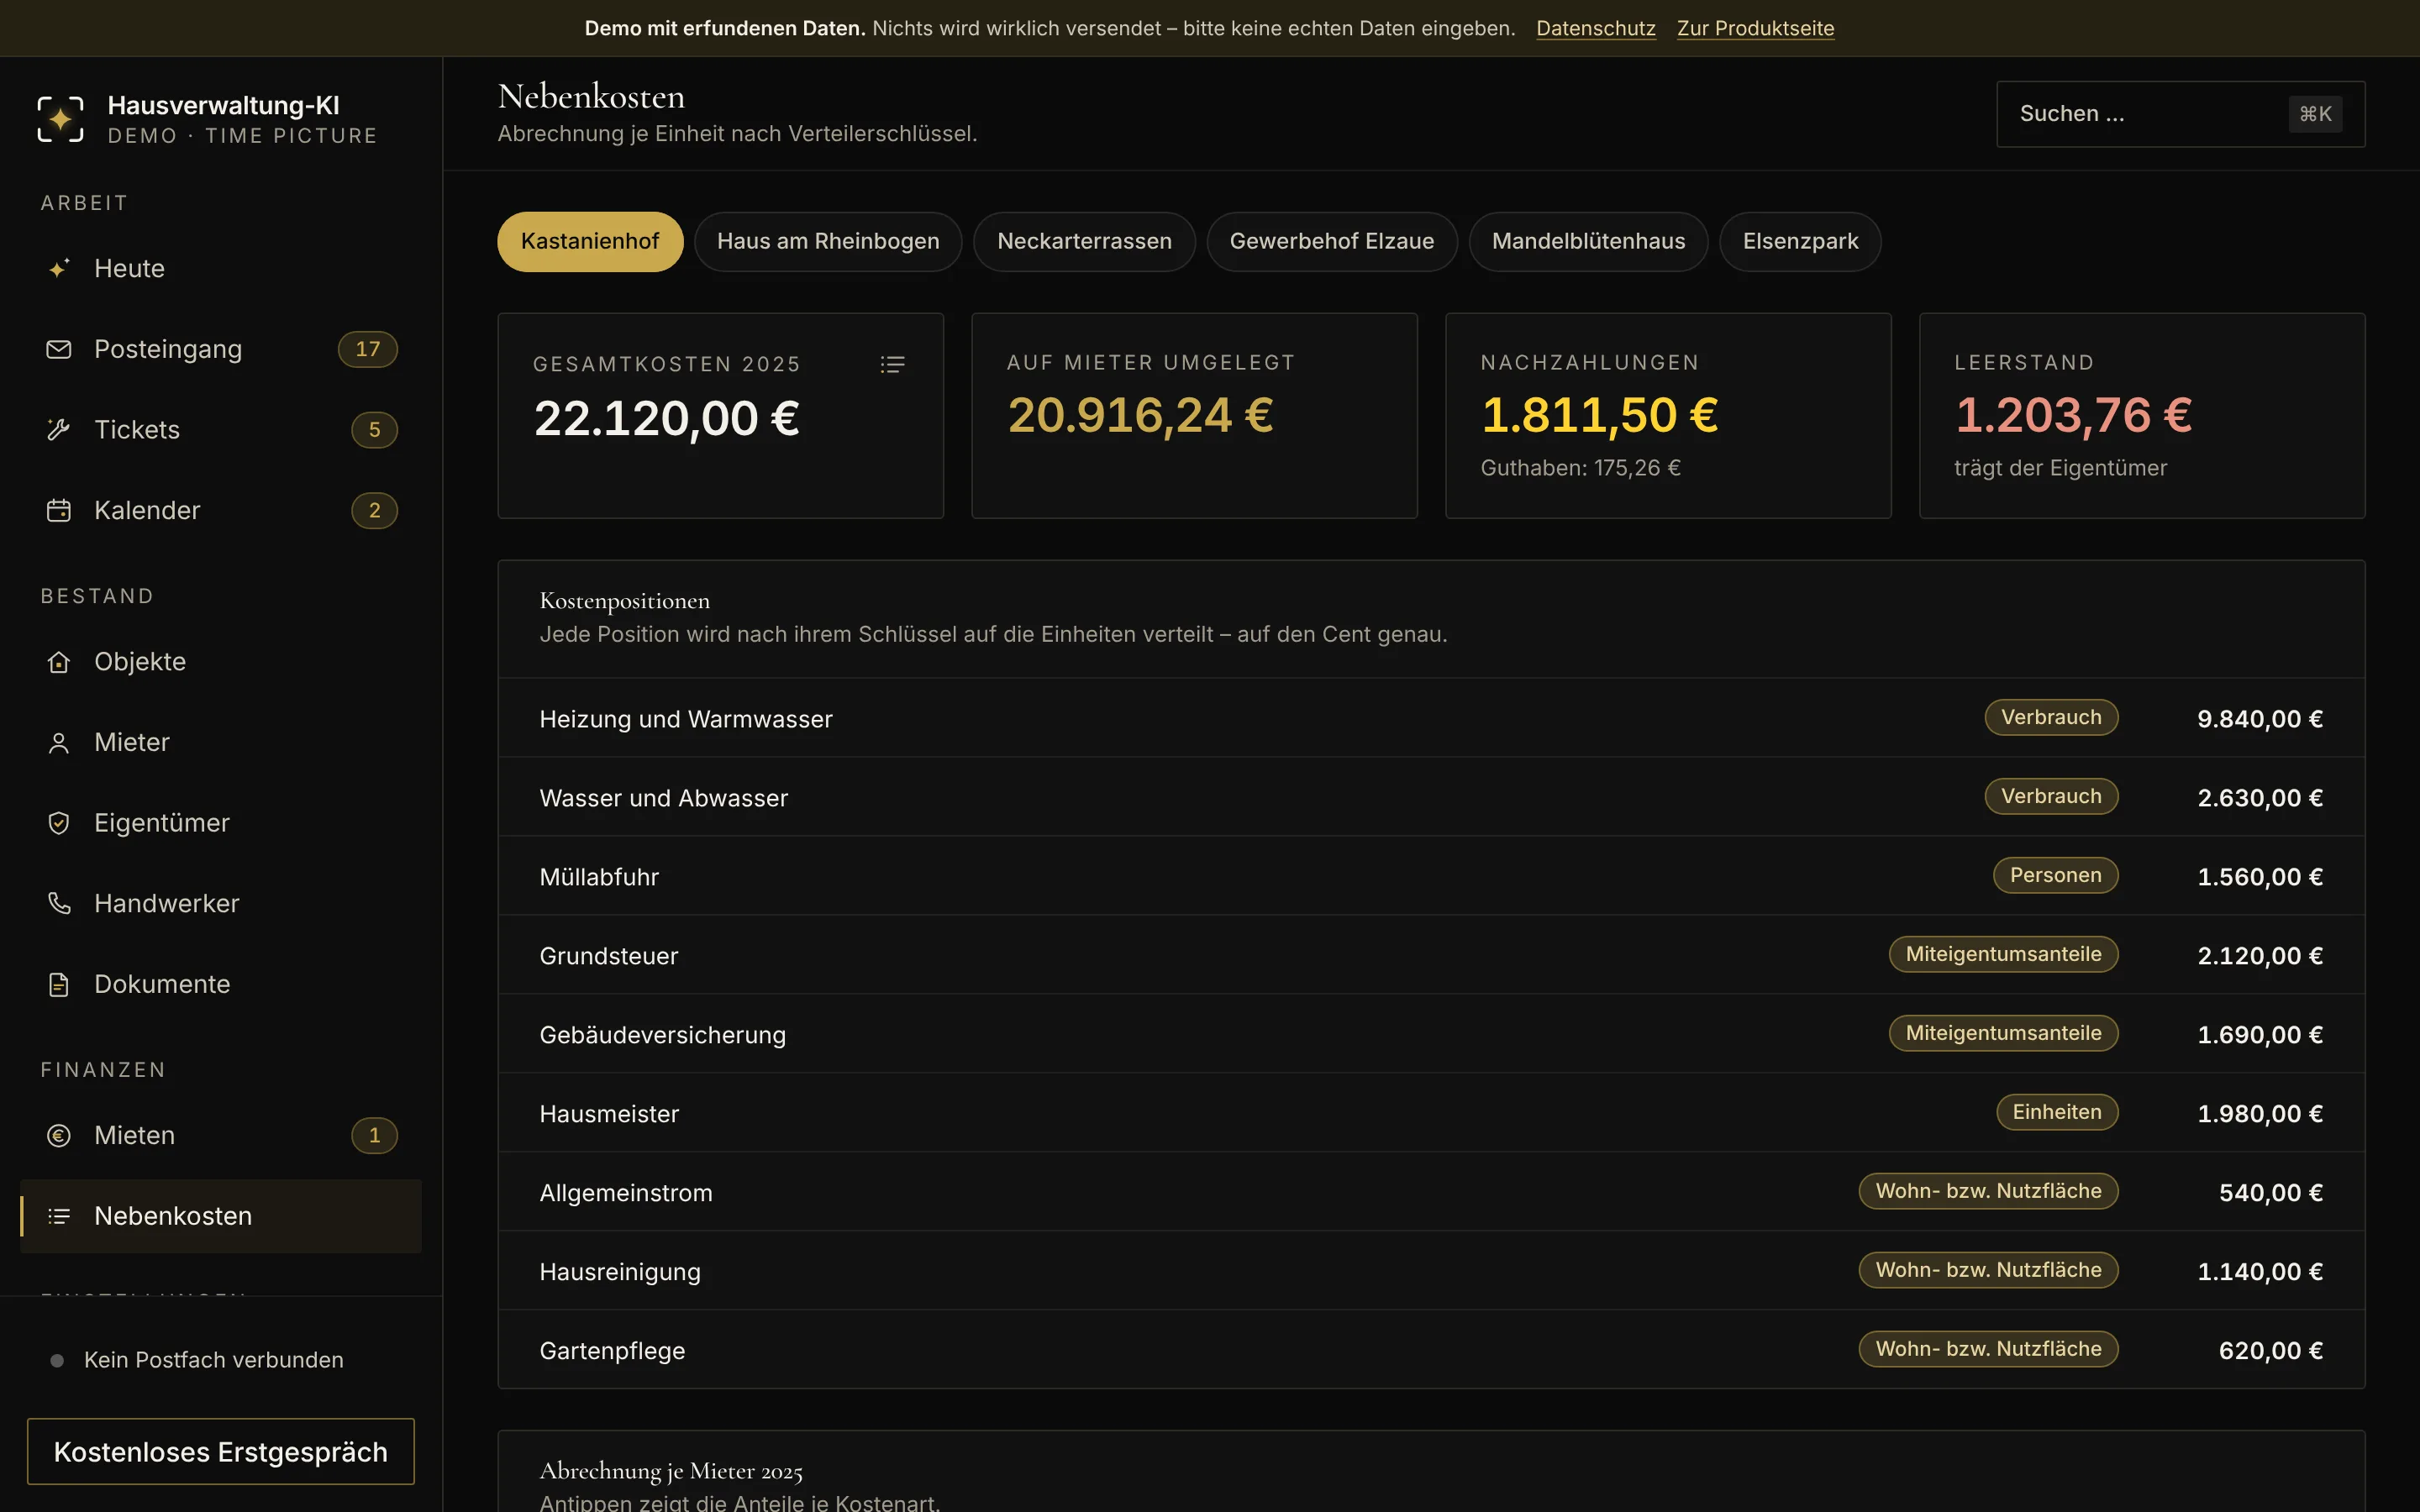Click the list icon beside Nebenkosten

pyautogui.click(x=59, y=1216)
